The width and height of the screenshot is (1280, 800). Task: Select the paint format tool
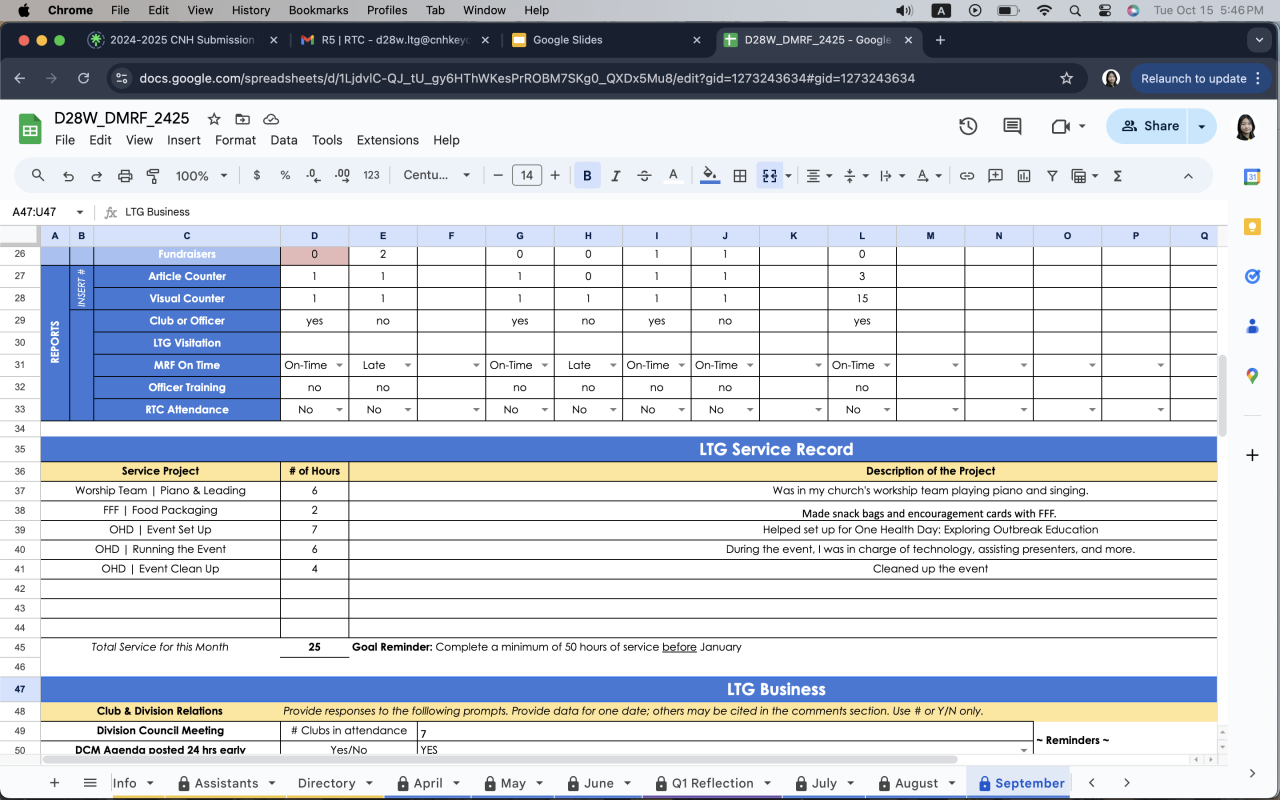153,175
